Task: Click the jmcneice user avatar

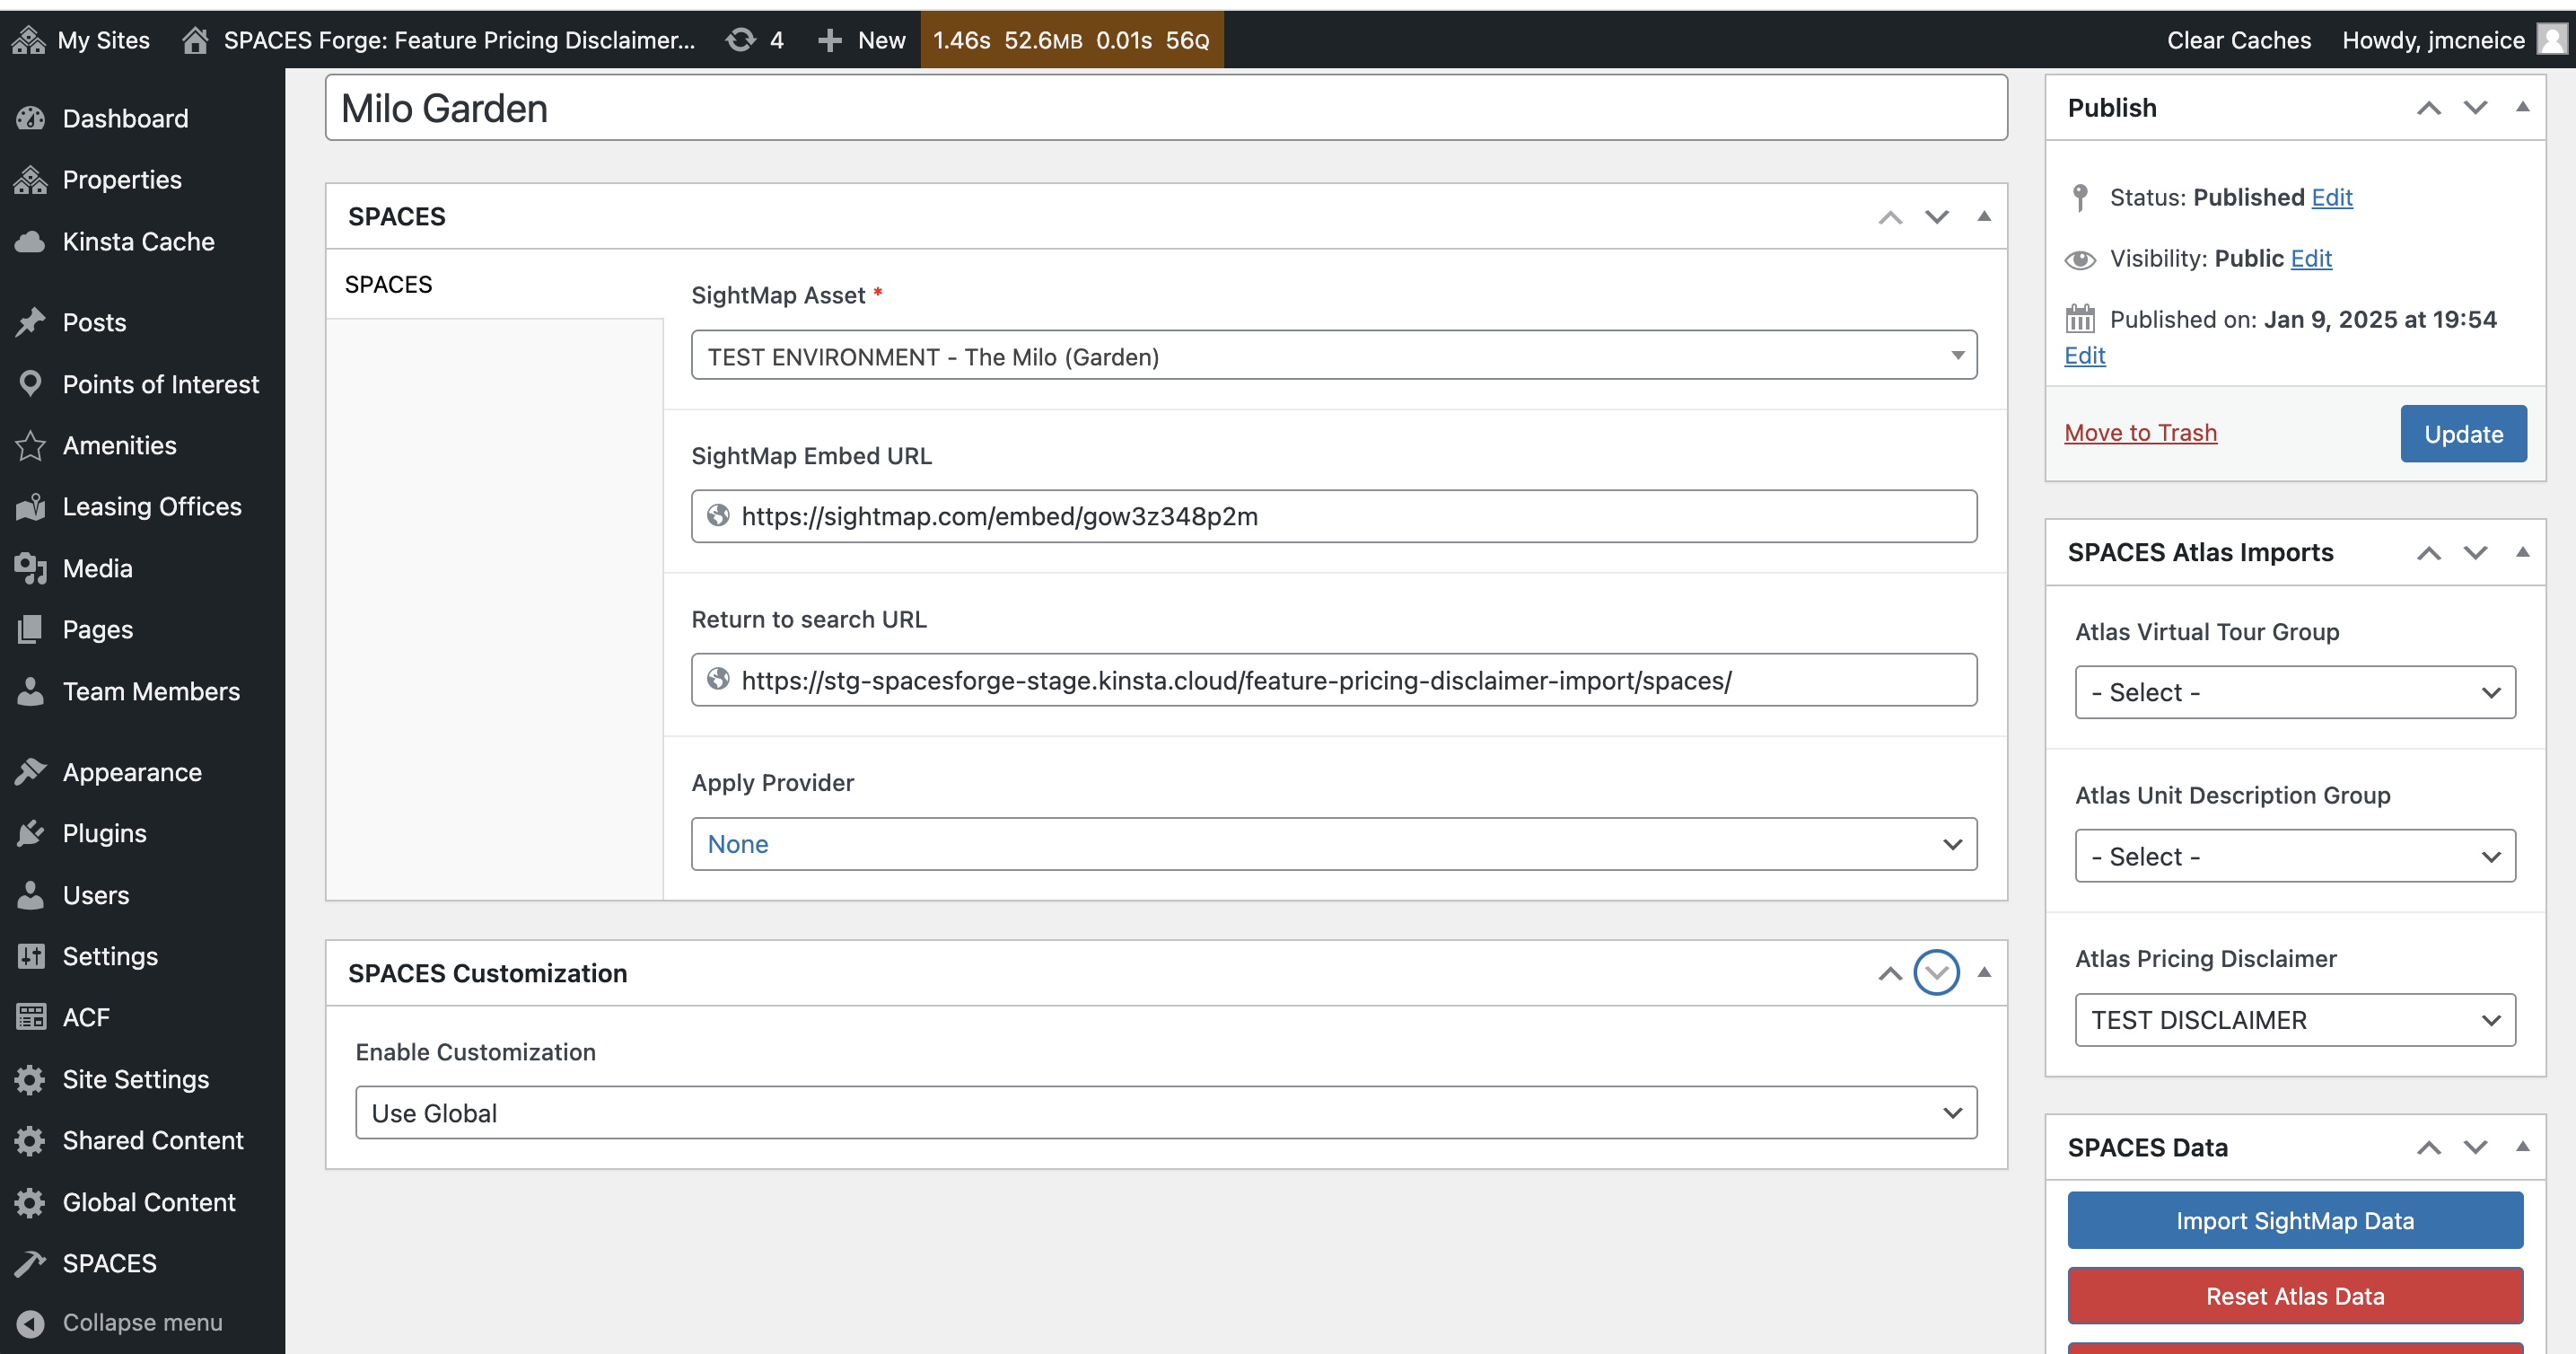Action: coord(2553,40)
